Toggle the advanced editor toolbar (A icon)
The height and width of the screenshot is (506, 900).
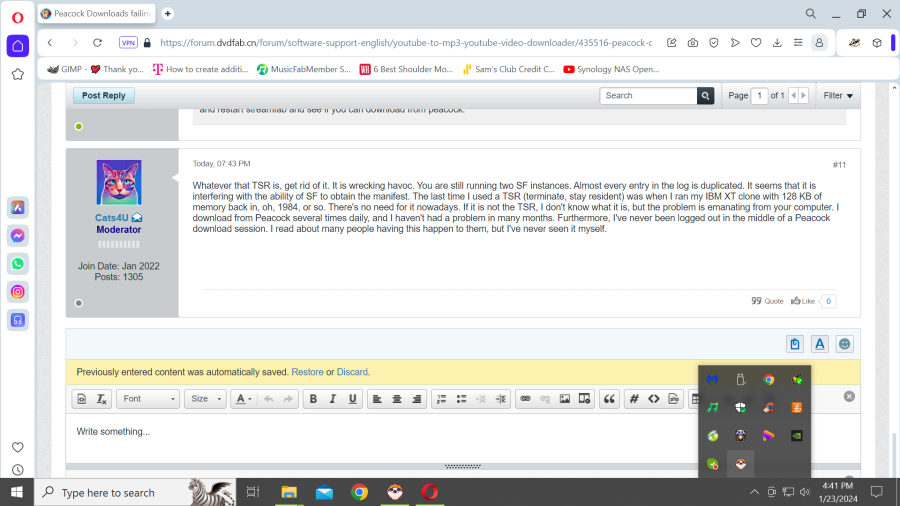coord(820,344)
